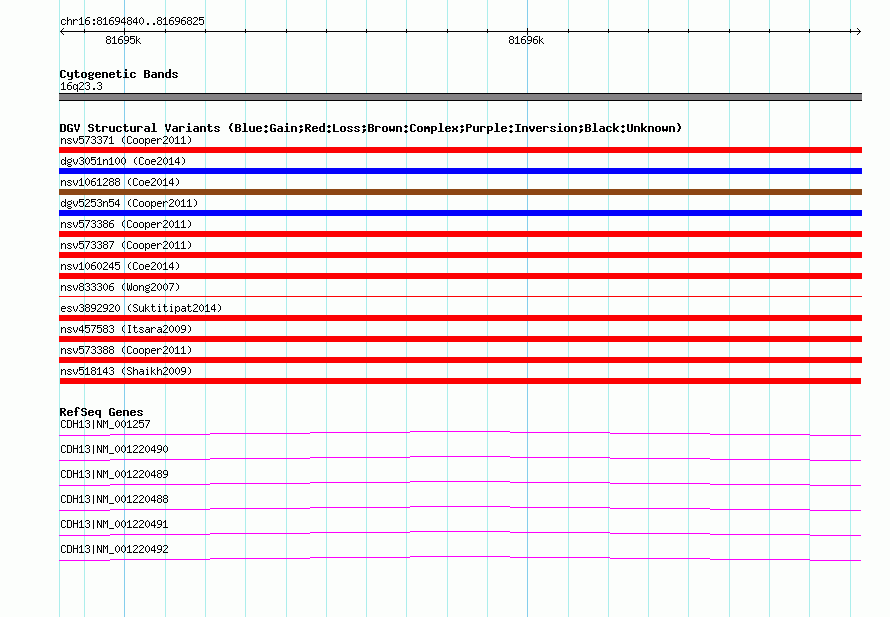This screenshot has width=890, height=617.
Task: Click the thin red line of nsv833306
Action: click(x=460, y=296)
